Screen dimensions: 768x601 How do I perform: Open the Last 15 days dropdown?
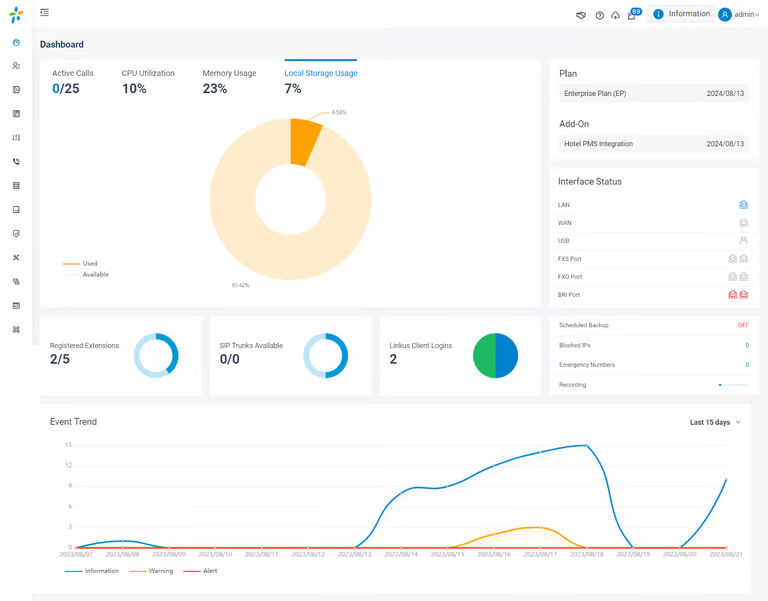pos(715,422)
